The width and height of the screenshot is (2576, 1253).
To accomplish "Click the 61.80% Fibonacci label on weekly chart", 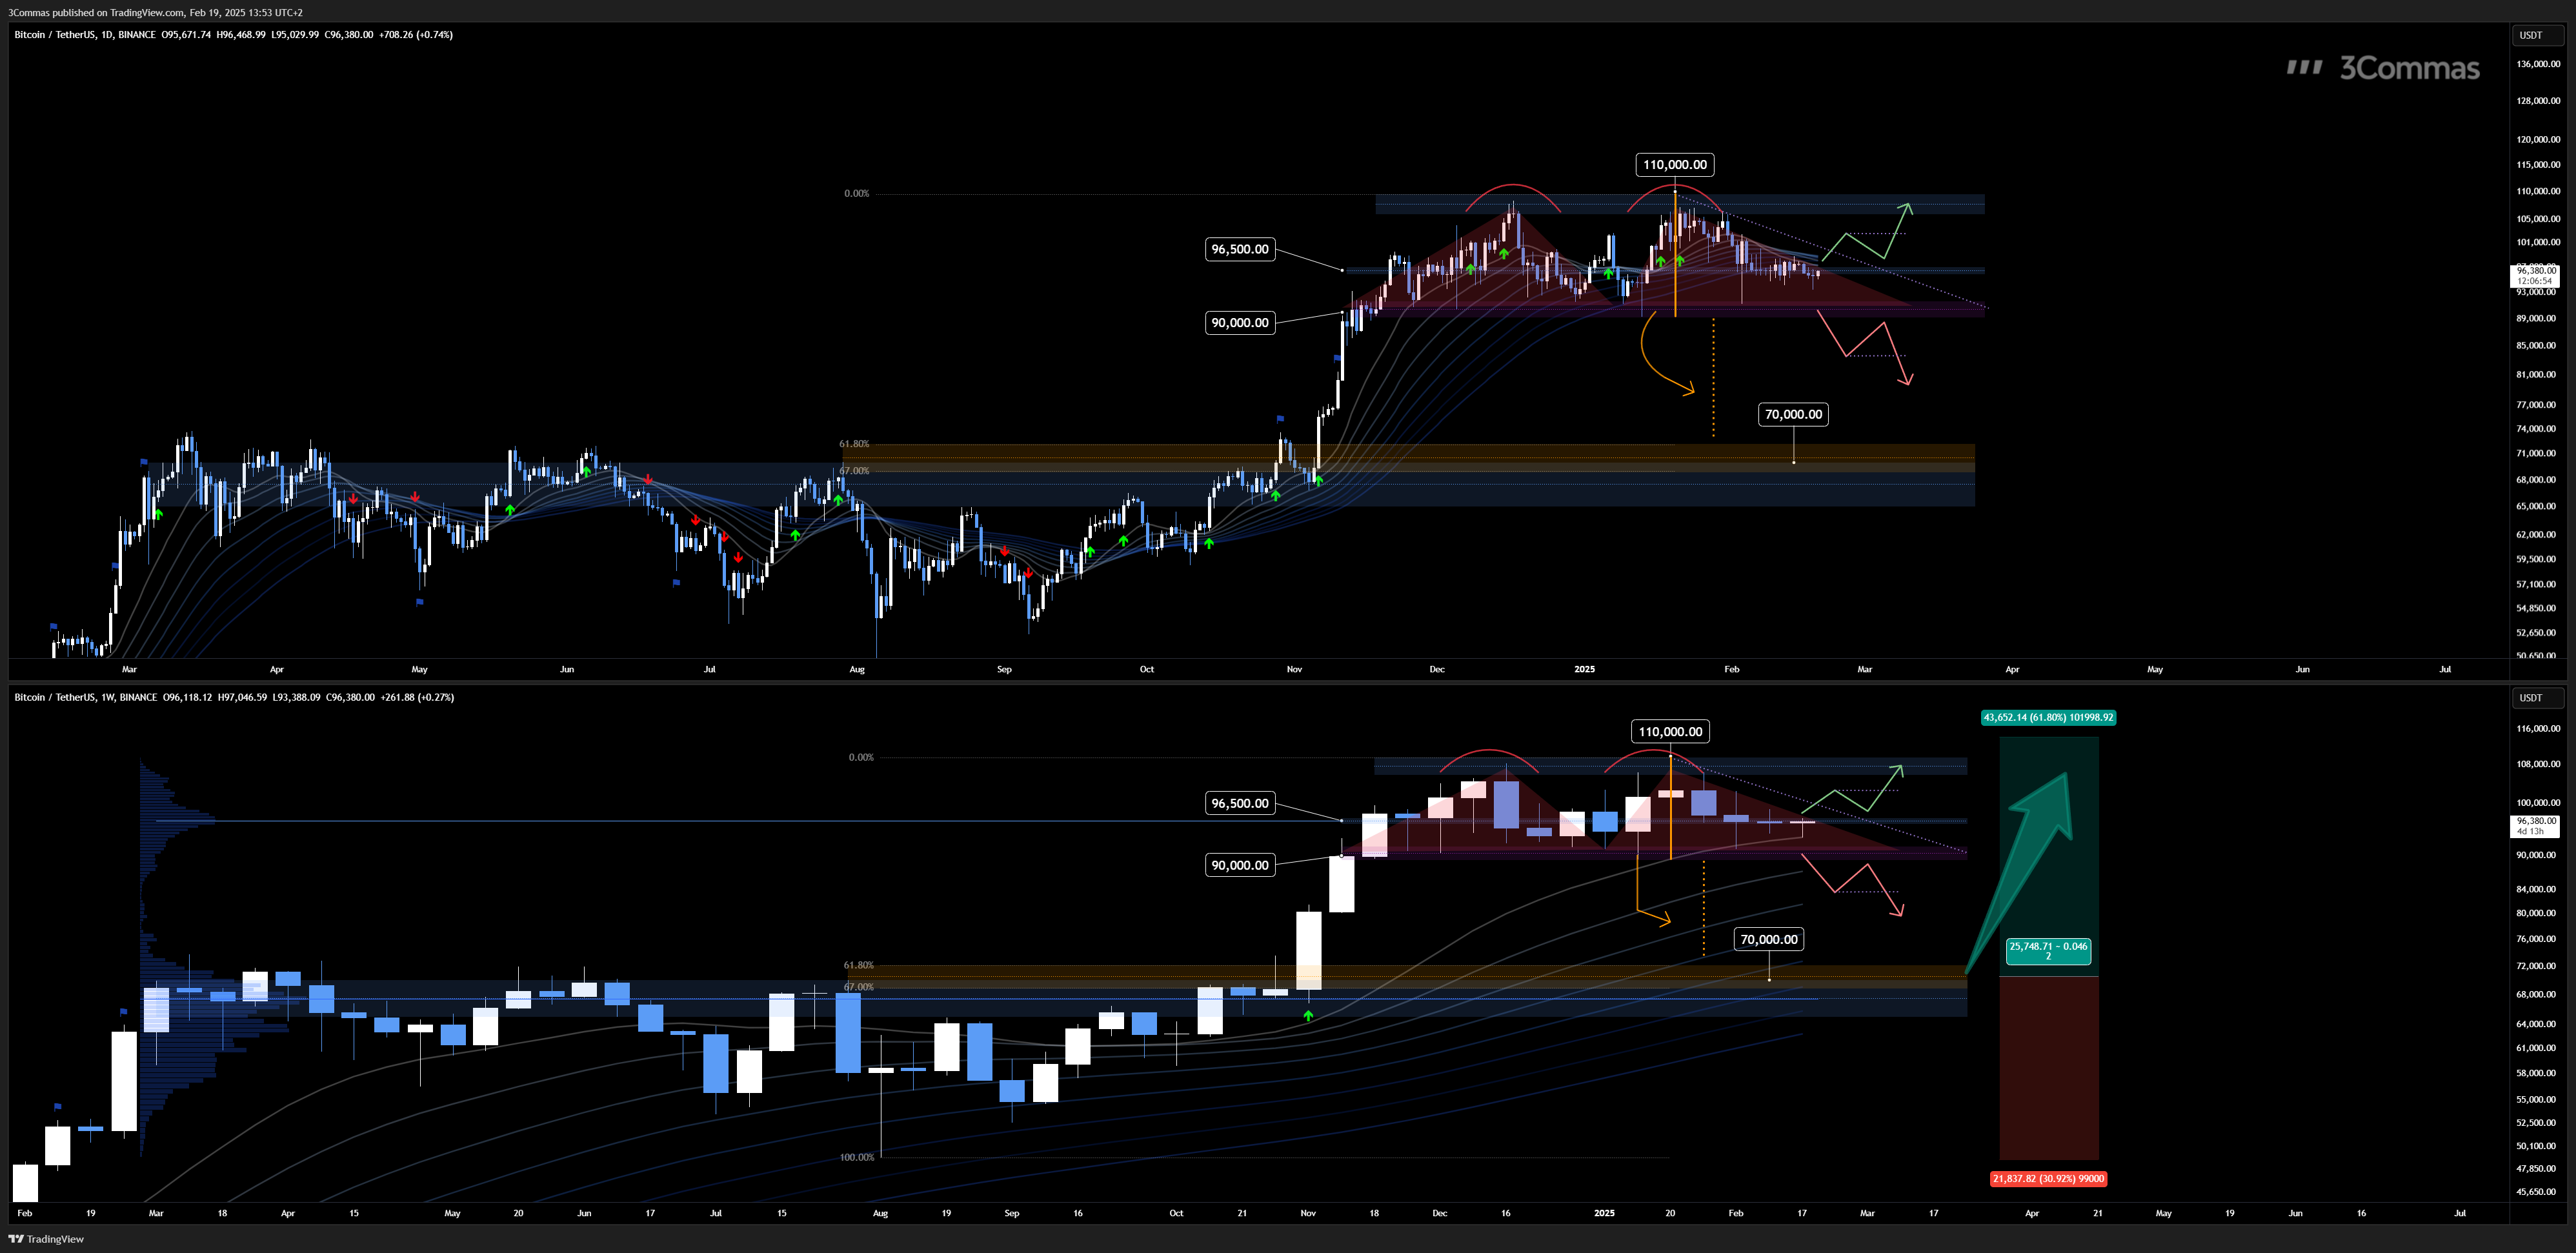I will pos(858,966).
